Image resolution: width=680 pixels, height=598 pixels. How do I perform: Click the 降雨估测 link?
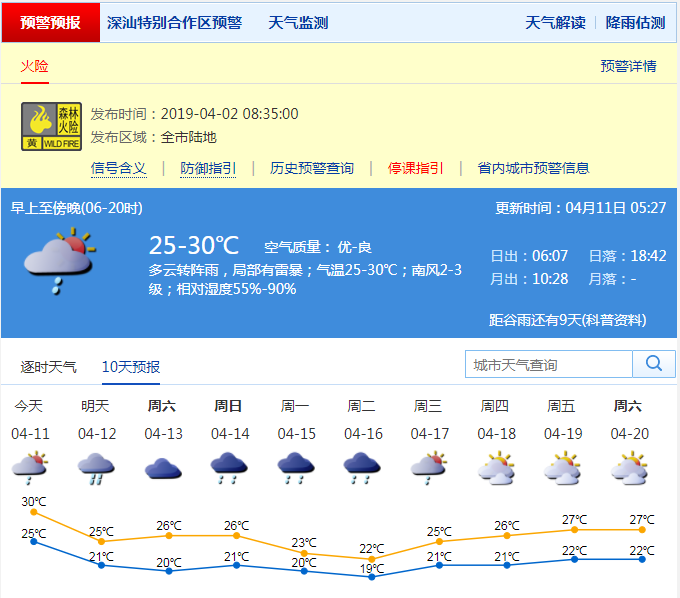pyautogui.click(x=635, y=22)
